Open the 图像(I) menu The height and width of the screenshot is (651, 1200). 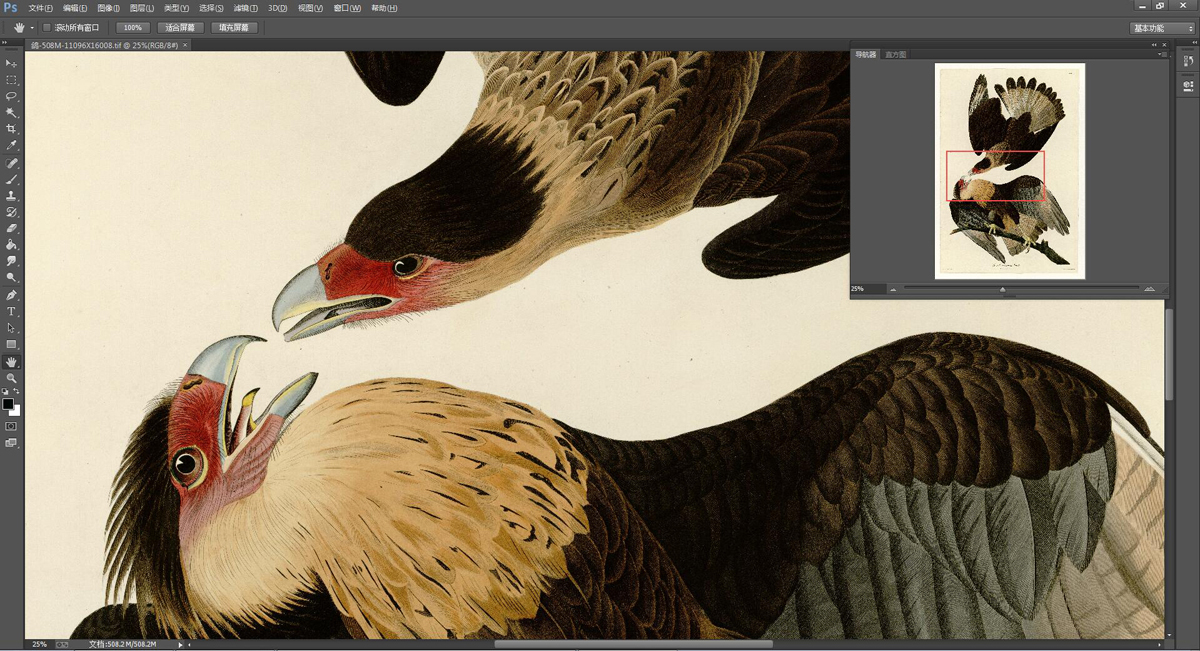pos(108,8)
